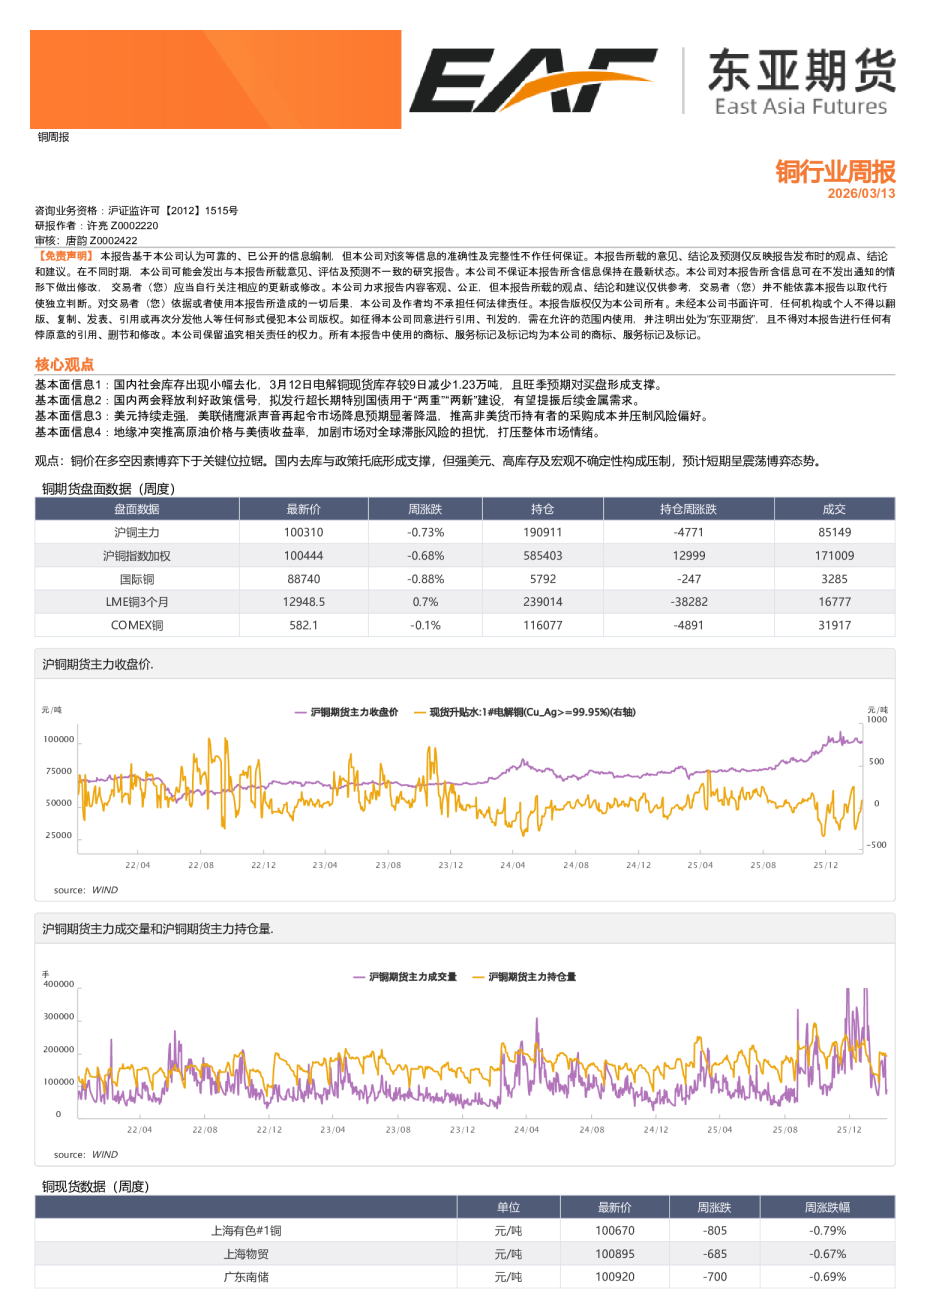Select the LME铜3个月 table row

tap(135, 603)
